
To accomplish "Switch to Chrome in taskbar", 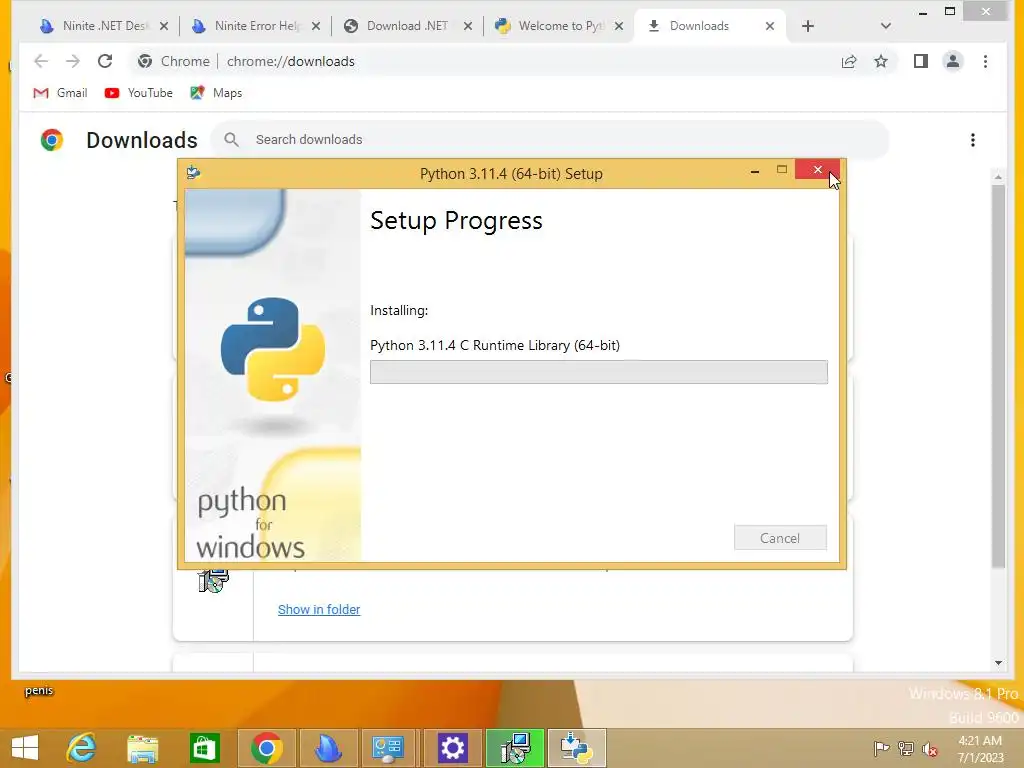I will tap(266, 748).
